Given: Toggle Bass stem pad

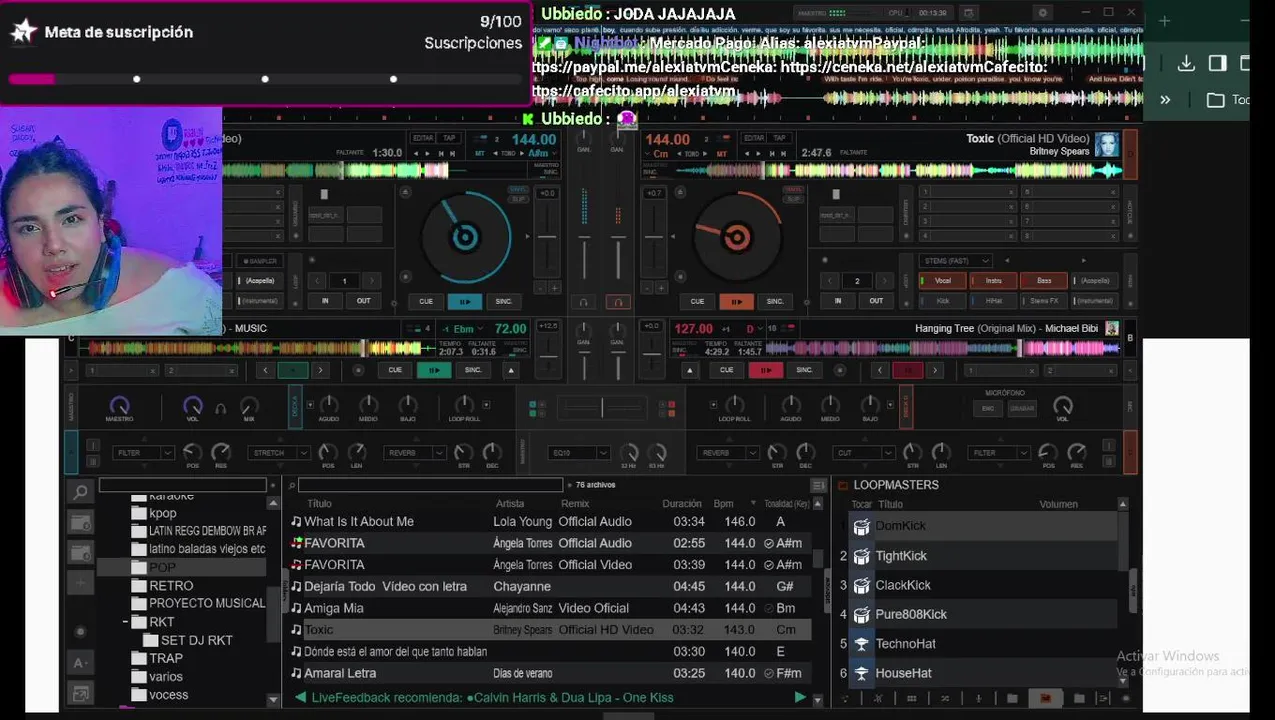Looking at the screenshot, I should tap(1043, 281).
